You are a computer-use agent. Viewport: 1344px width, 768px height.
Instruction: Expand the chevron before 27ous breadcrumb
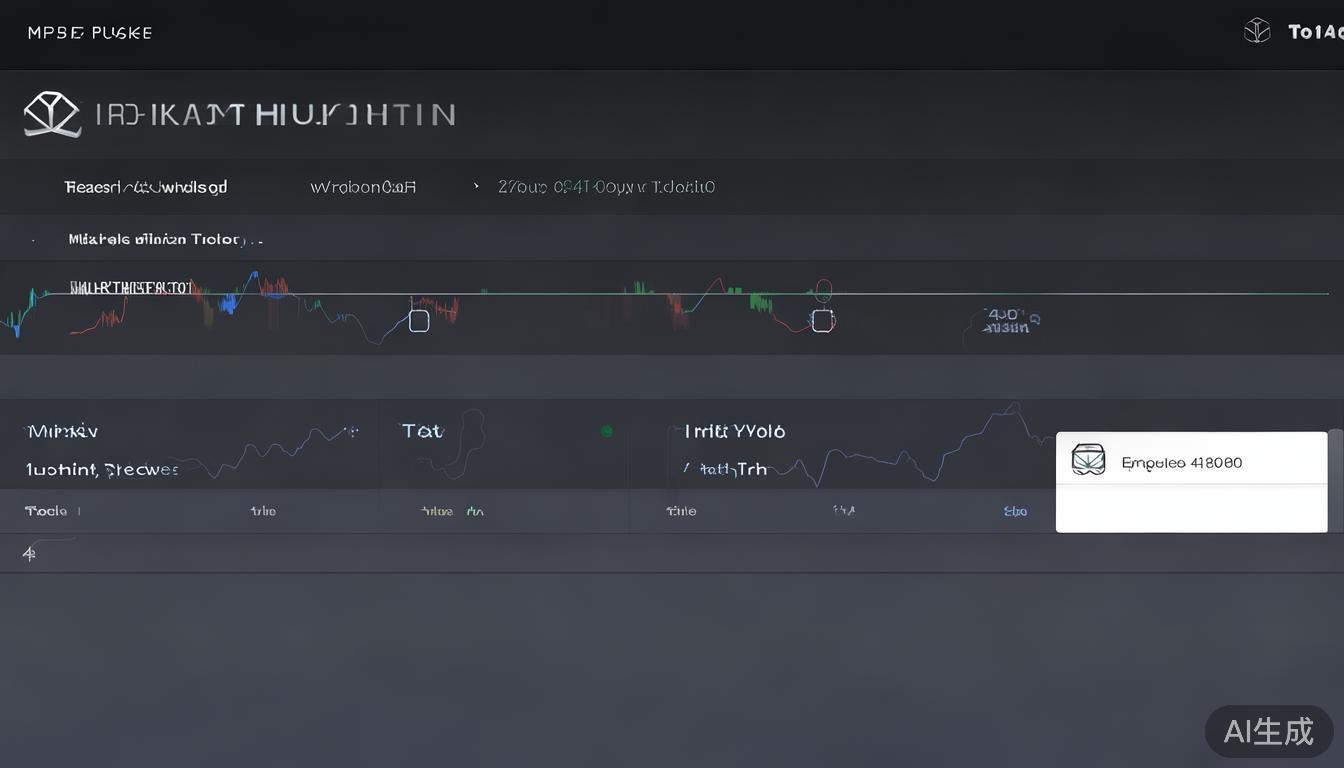point(476,186)
